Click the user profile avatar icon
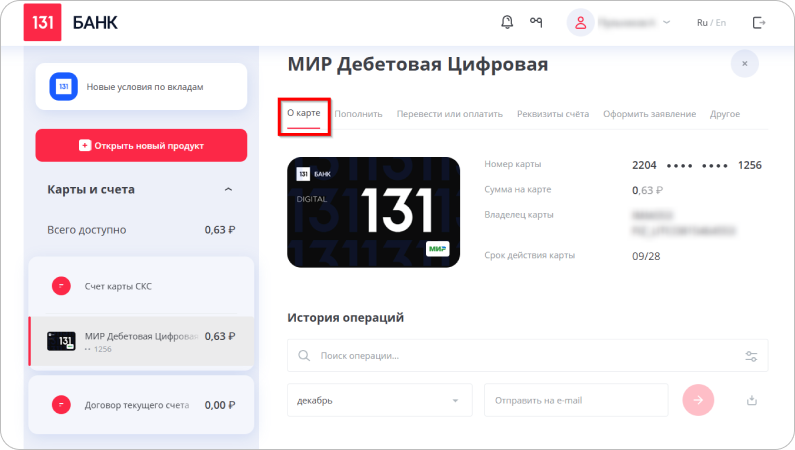 coord(580,22)
